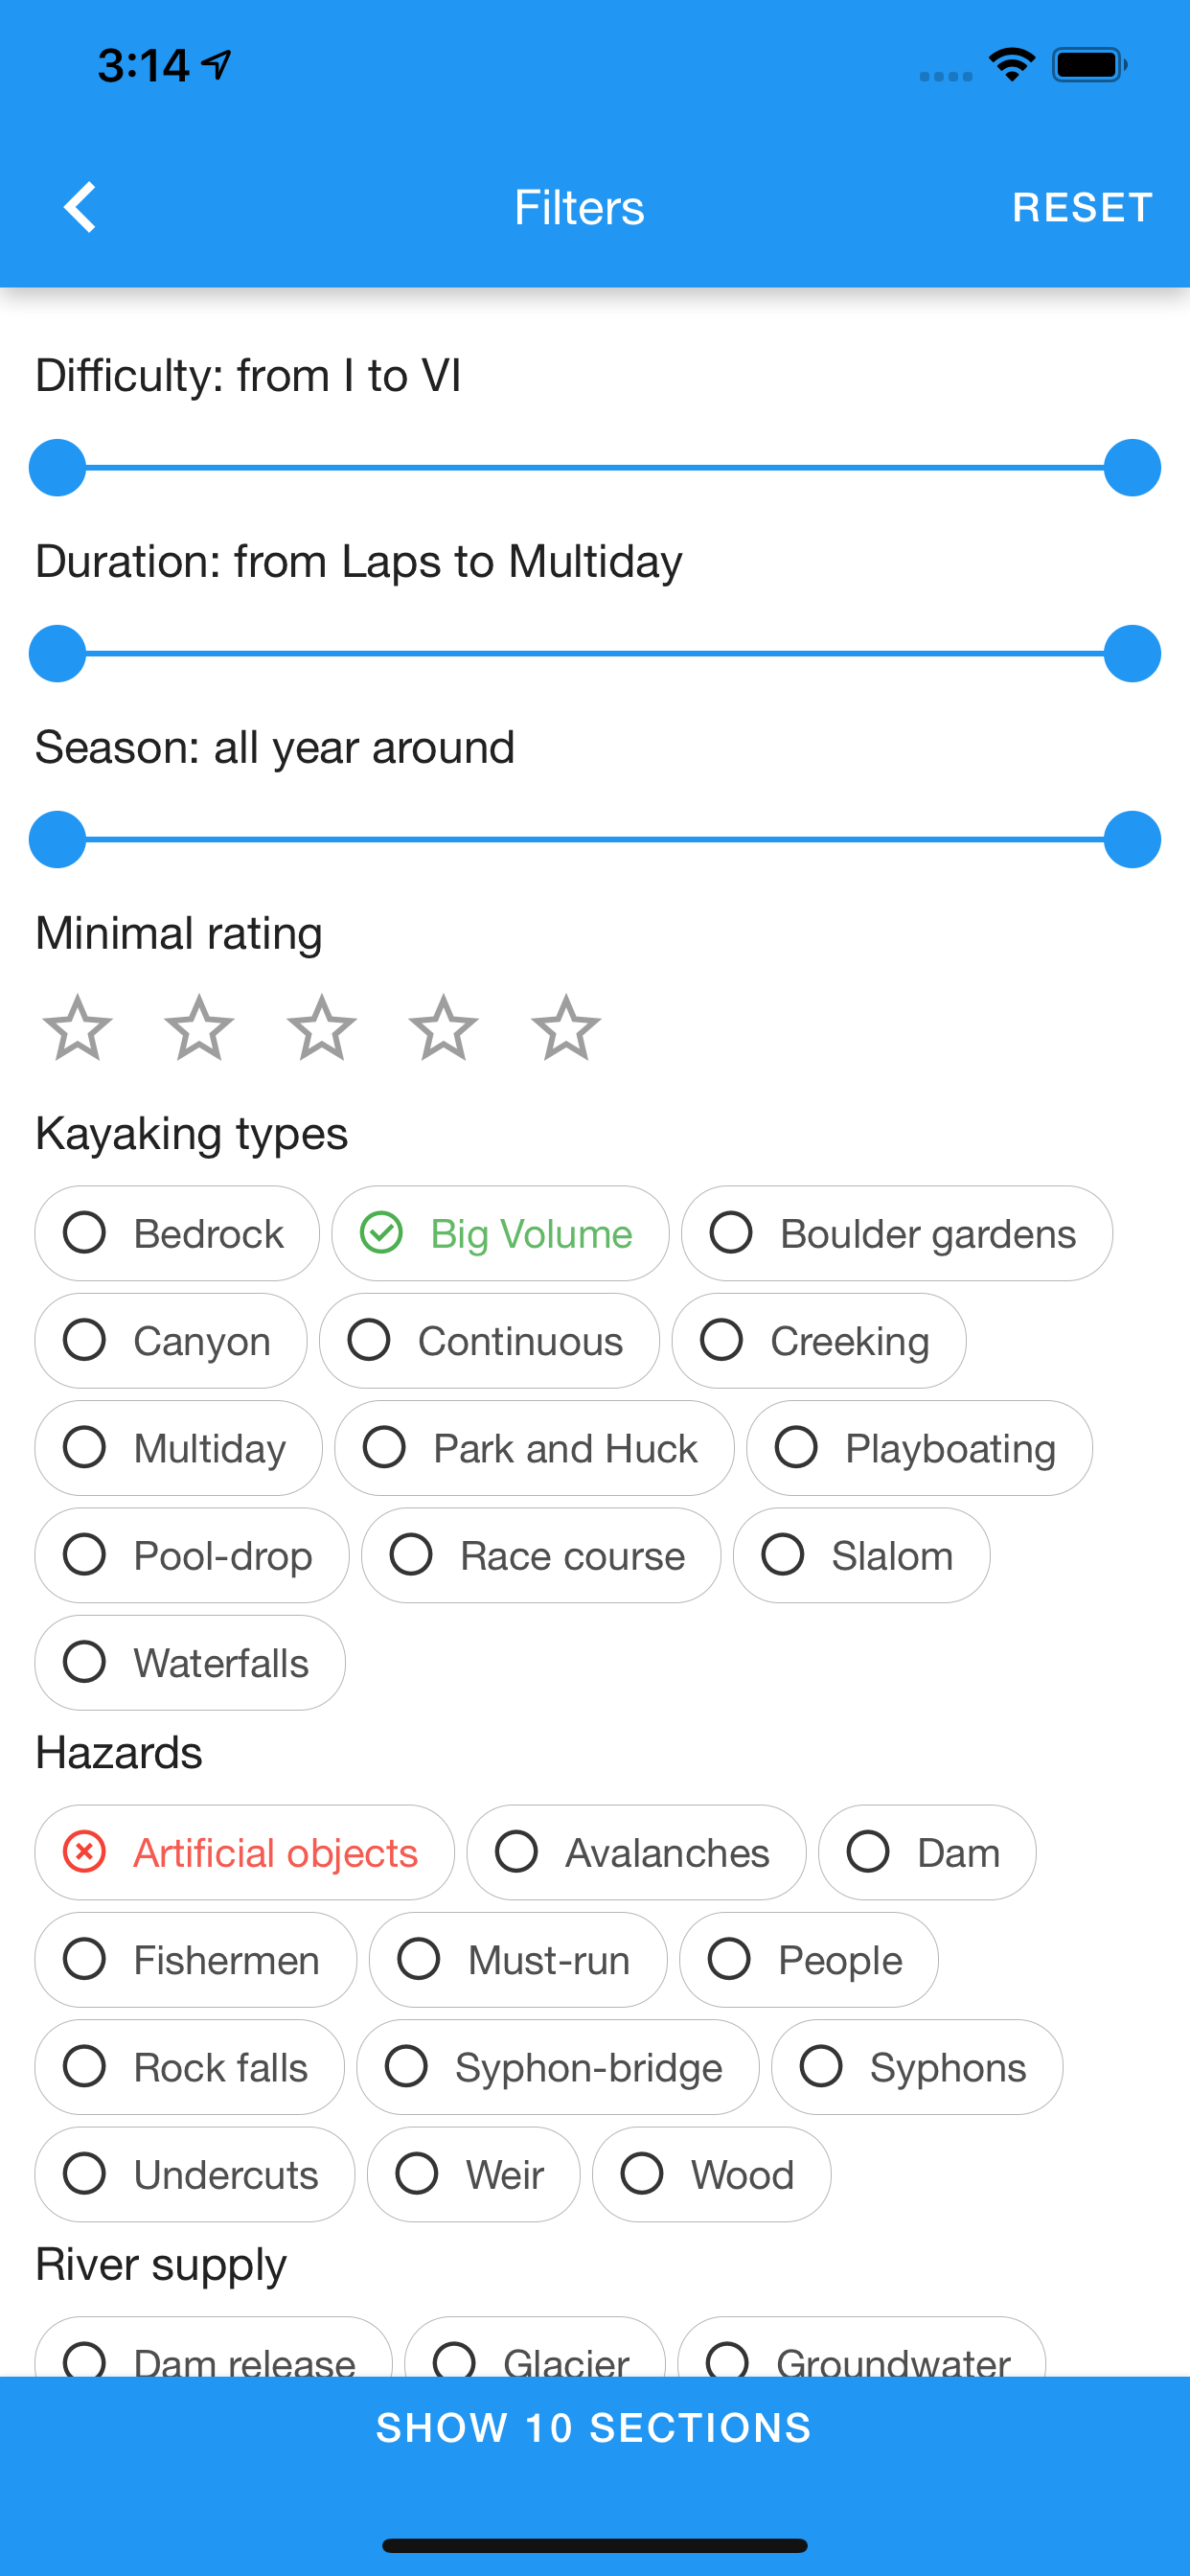
Task: Show 10 sections button
Action: pos(595,2428)
